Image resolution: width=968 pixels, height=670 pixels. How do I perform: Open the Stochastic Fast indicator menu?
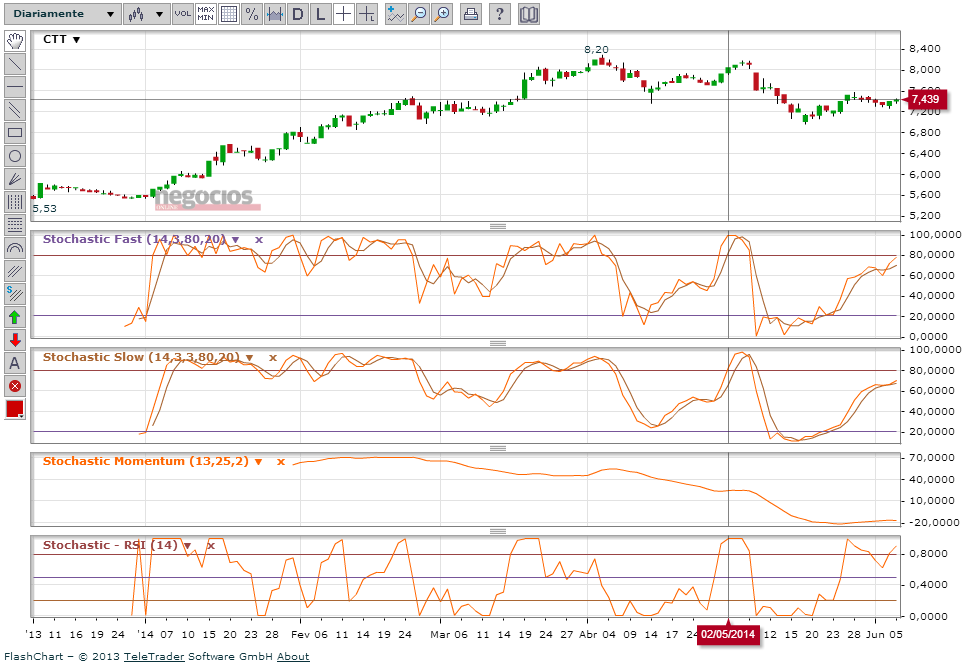click(236, 240)
